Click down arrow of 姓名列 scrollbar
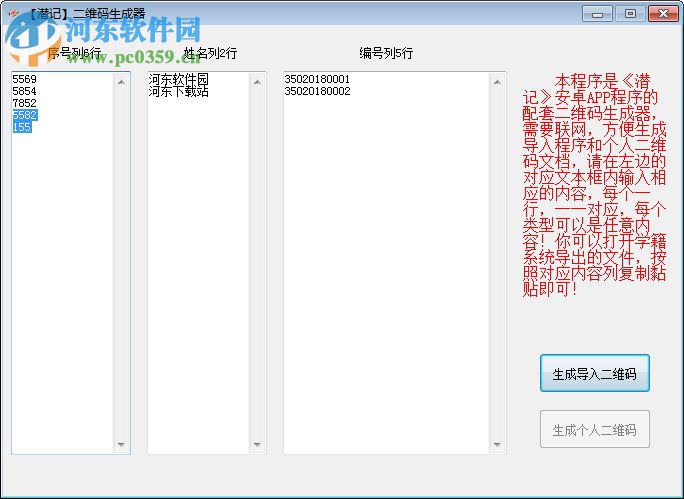Viewport: 684px width, 499px height. coord(257,444)
